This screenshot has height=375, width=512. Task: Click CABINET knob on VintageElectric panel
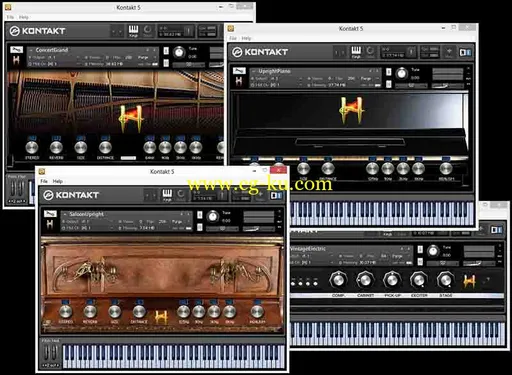pyautogui.click(x=365, y=280)
